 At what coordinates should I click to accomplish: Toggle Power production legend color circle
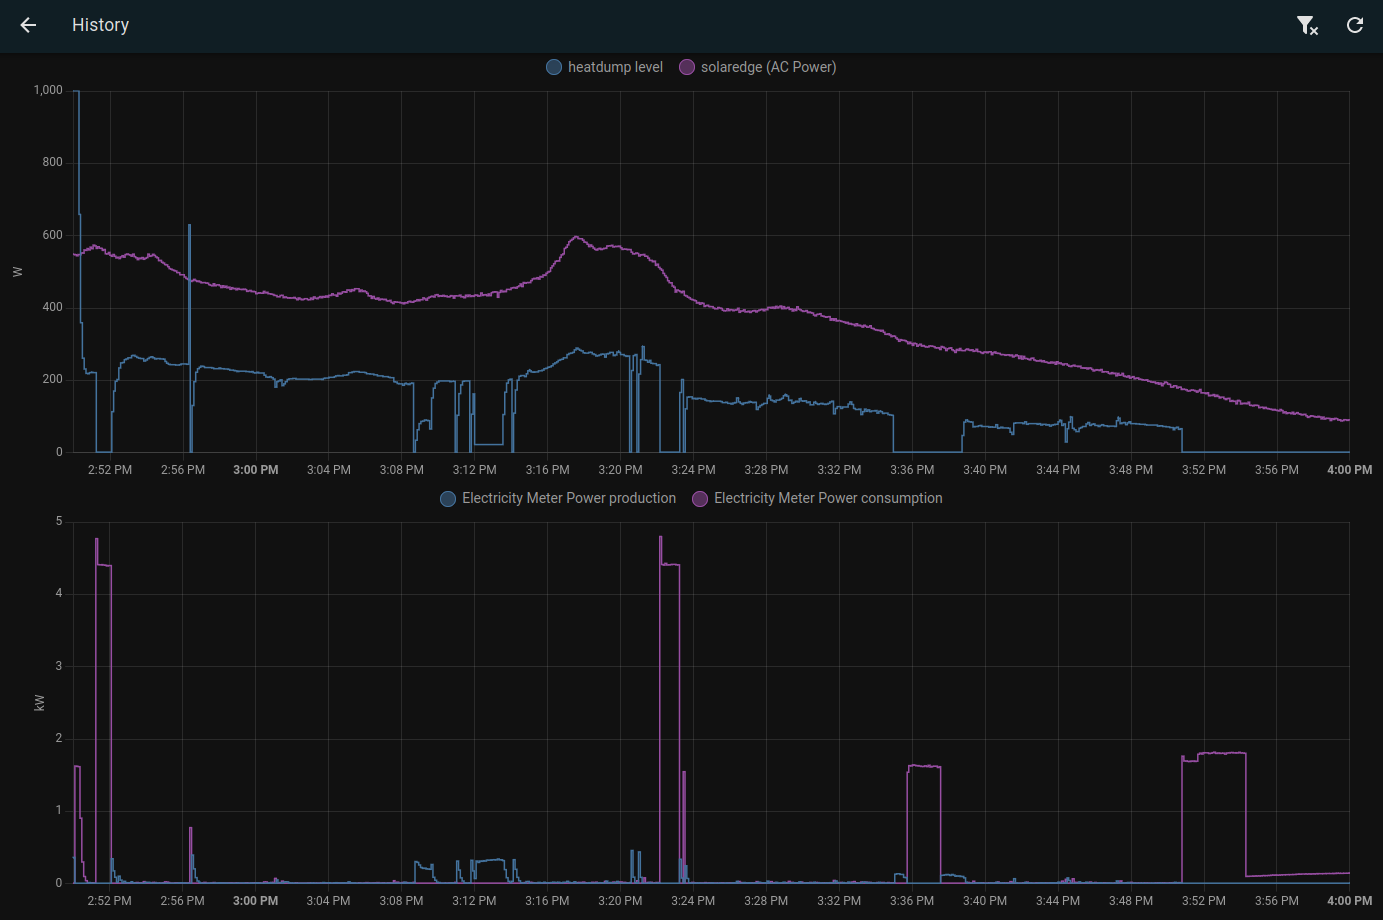pos(448,498)
